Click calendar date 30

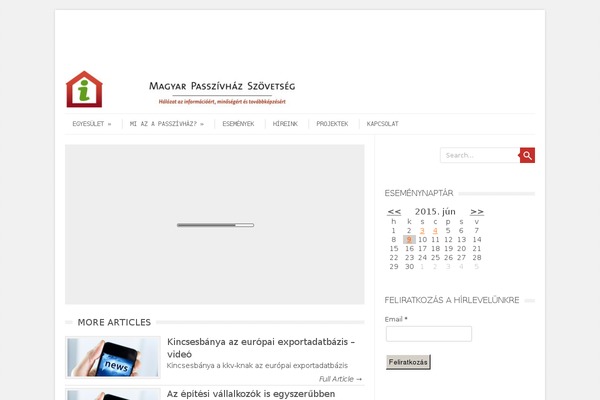(409, 267)
